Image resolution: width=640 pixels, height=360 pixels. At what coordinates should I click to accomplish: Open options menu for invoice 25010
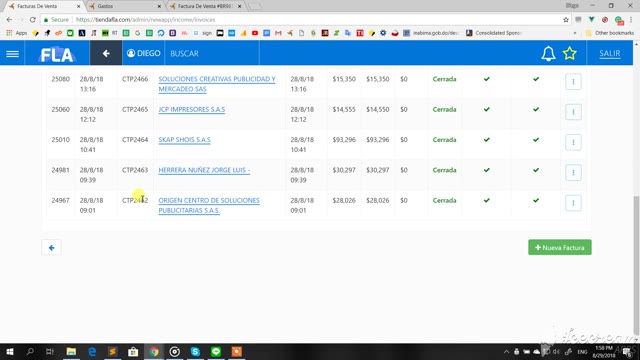573,142
